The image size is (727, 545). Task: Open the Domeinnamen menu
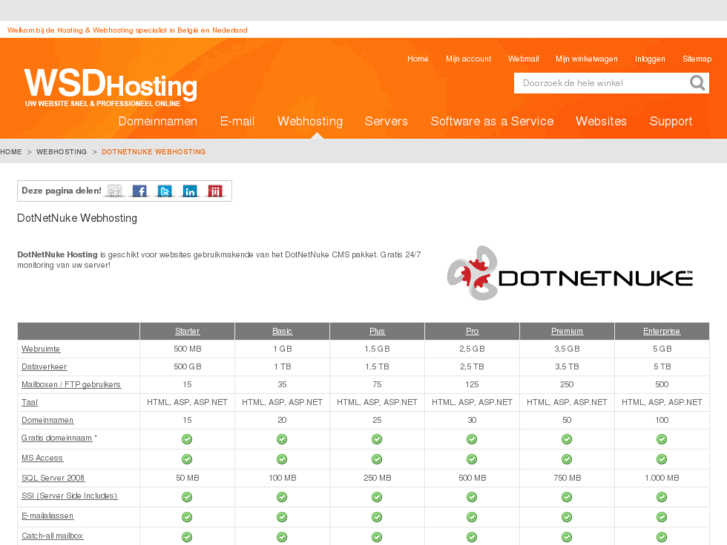point(158,122)
